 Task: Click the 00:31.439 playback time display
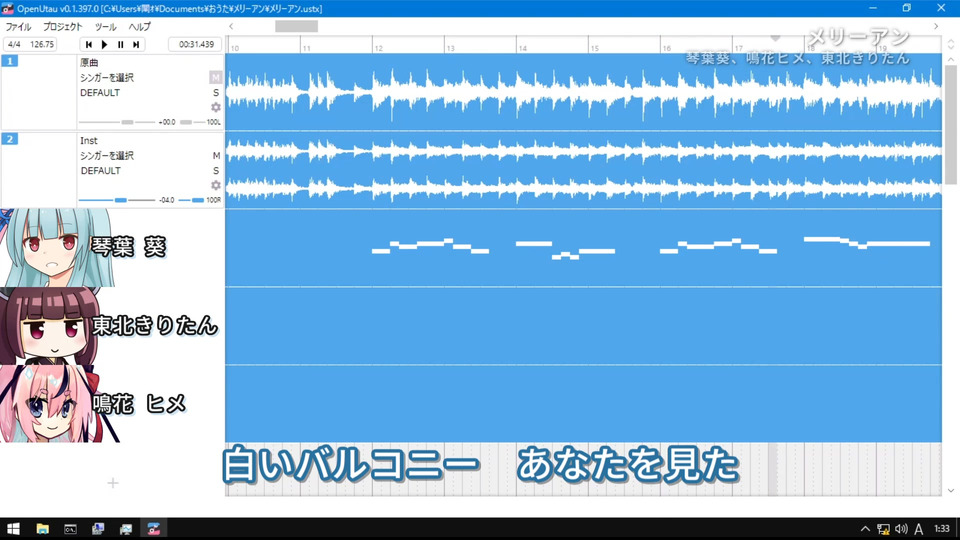coord(196,44)
